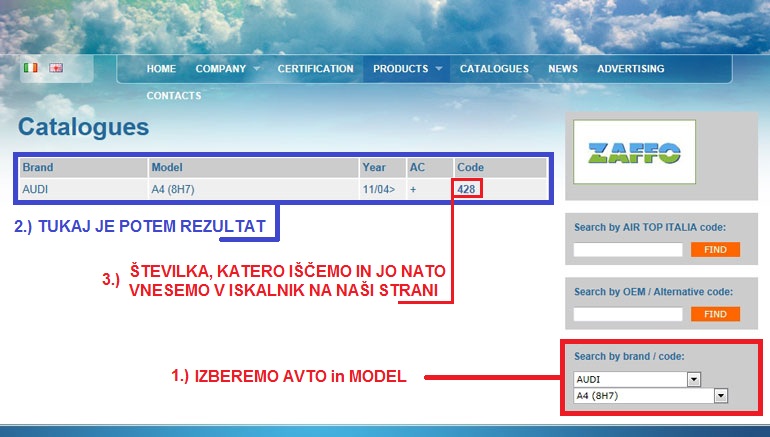Click FIND for AIR TOP ITALIA code
Screen dimensions: 770x437
[x=715, y=249]
